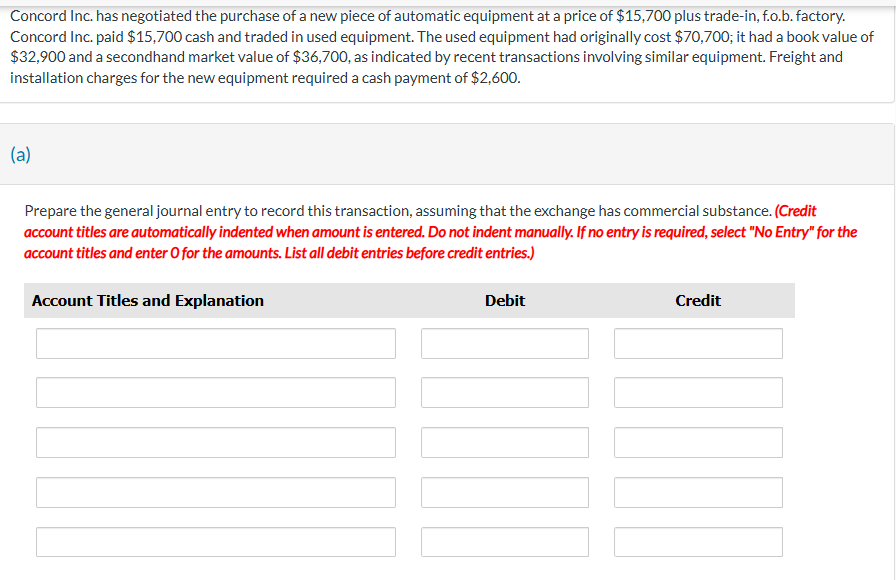This screenshot has height=580, width=896.
Task: Select the last Account Titles input field
Action: 215,541
